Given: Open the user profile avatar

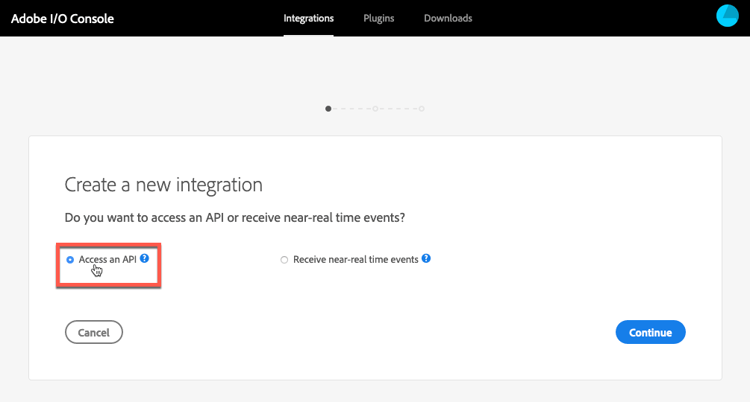Looking at the screenshot, I should point(727,16).
